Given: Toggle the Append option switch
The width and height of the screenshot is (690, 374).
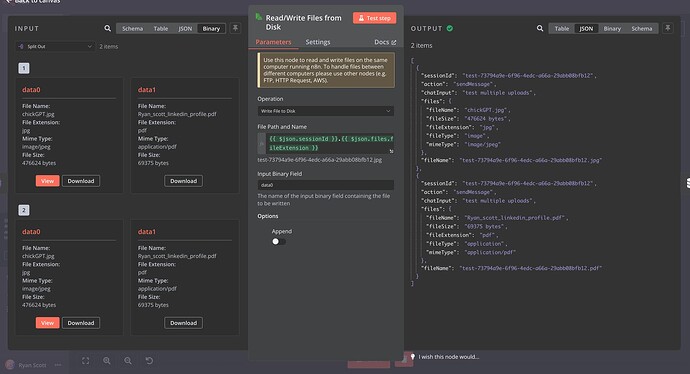Looking at the screenshot, I should [279, 241].
